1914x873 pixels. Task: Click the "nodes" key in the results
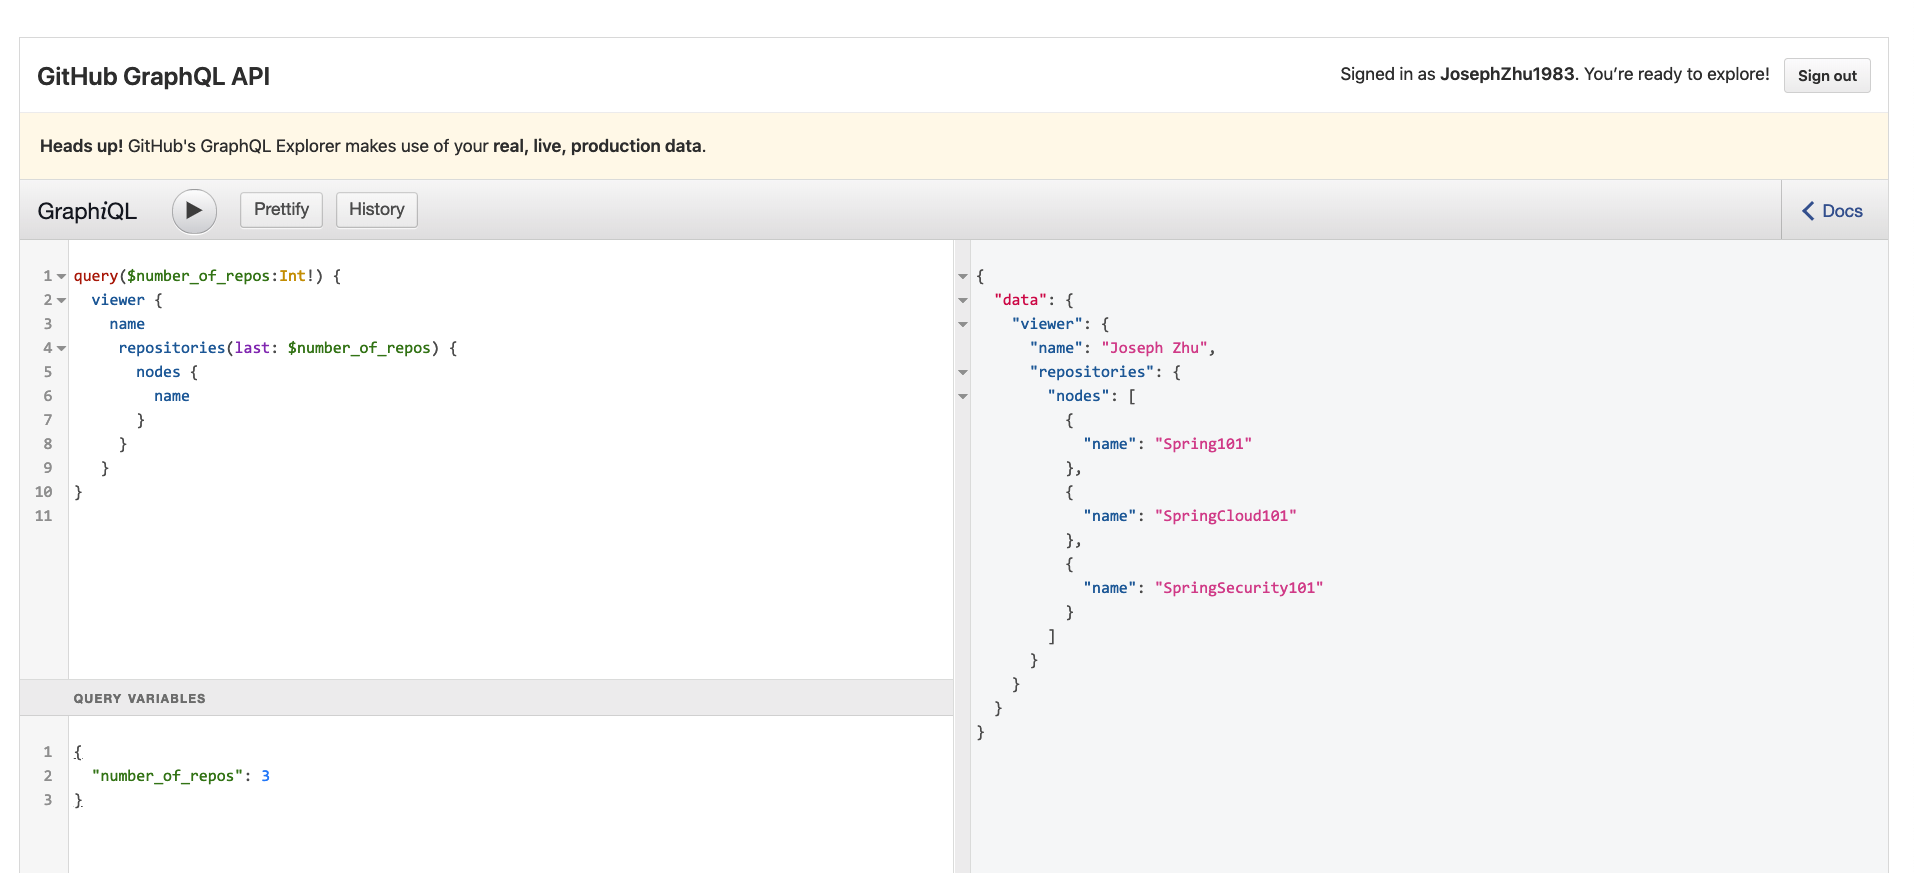click(x=1078, y=396)
